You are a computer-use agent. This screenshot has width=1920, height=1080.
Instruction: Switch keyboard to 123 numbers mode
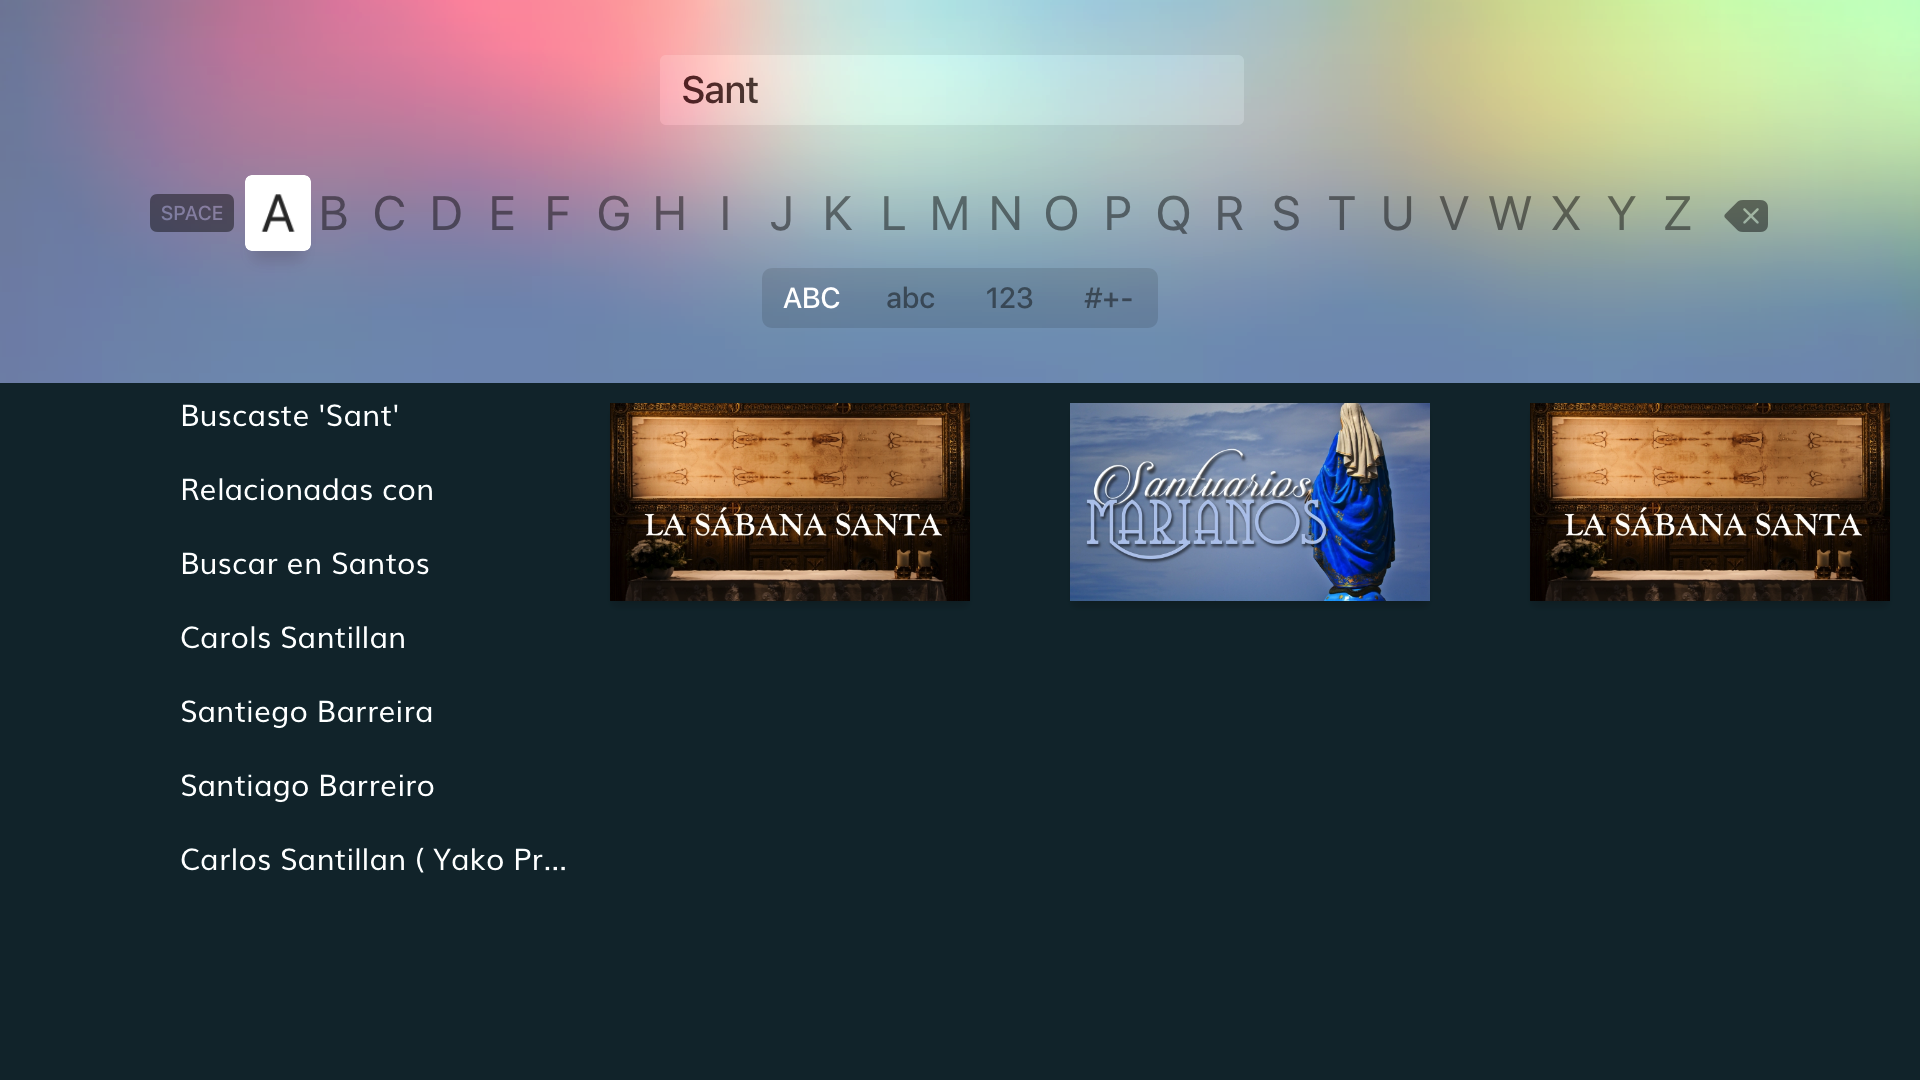tap(1009, 298)
